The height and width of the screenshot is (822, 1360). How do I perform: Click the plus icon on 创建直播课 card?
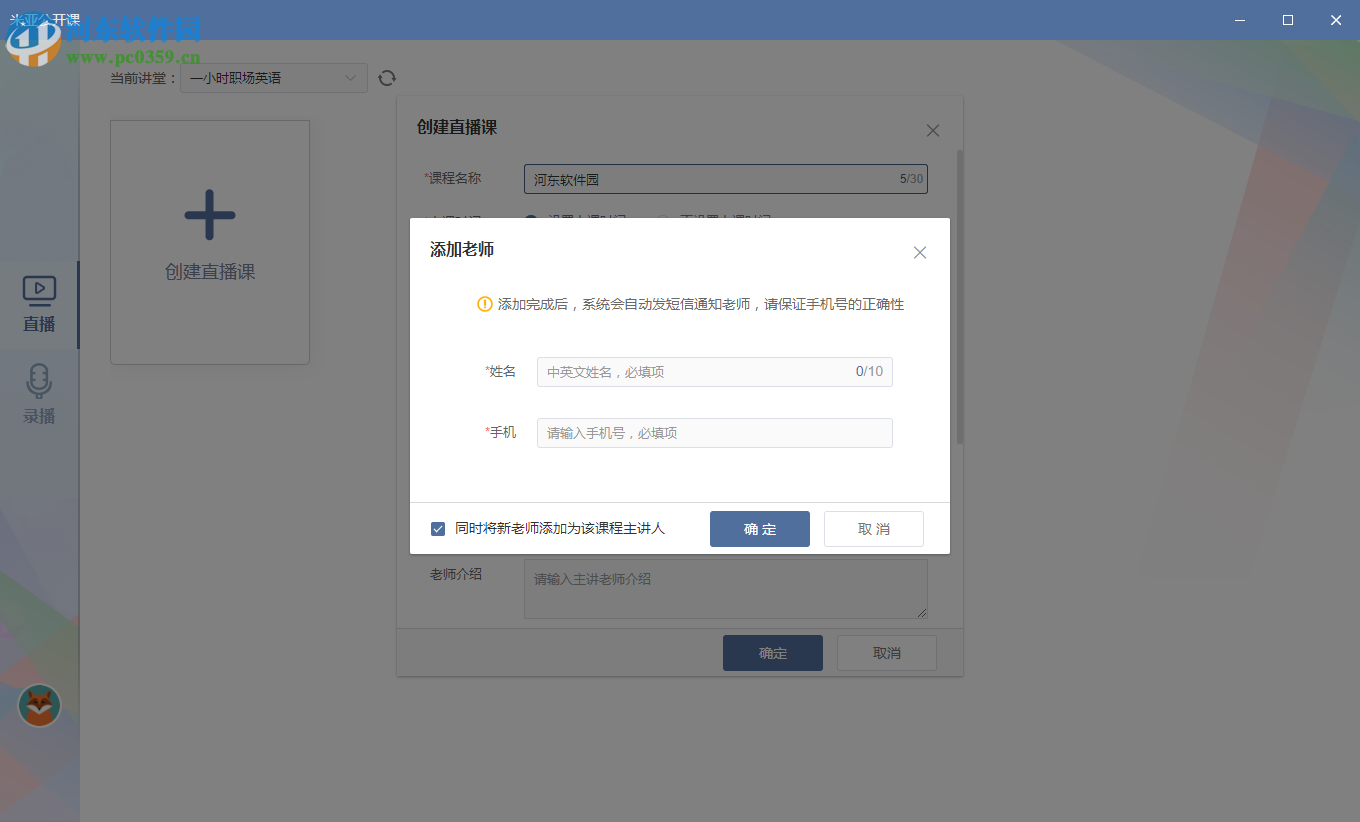point(209,214)
